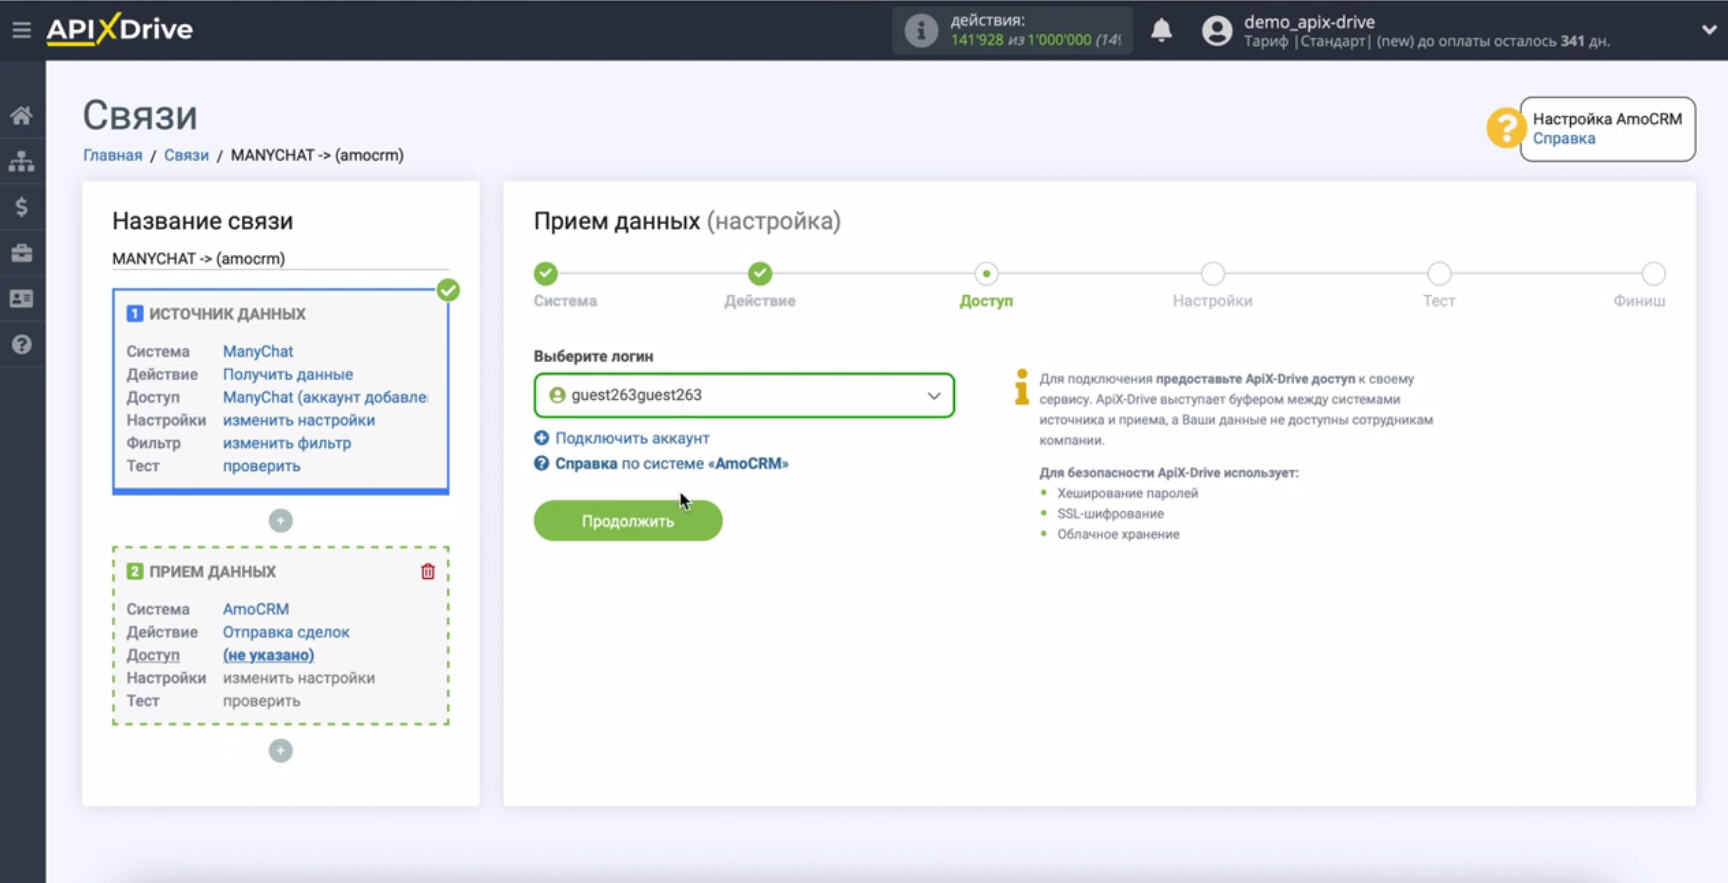Open the help question sidebar icon
This screenshot has width=1728, height=883.
point(21,345)
